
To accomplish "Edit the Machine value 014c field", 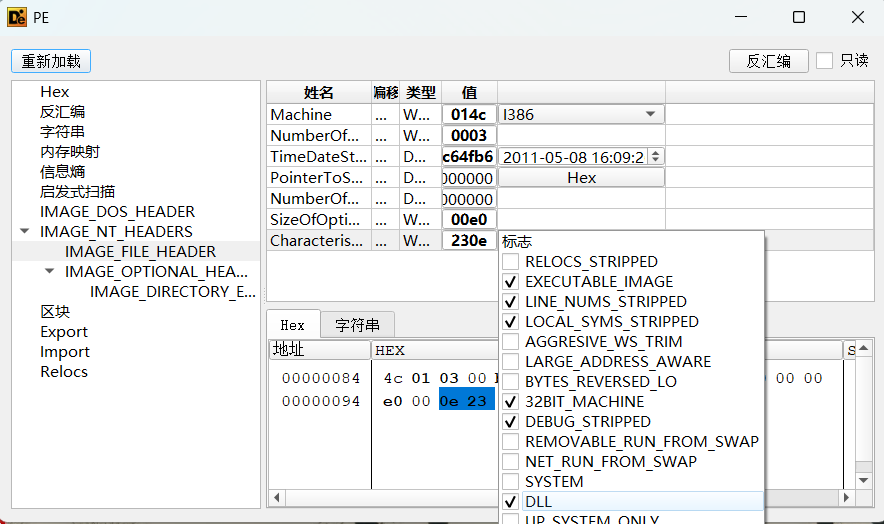I will click(x=468, y=115).
